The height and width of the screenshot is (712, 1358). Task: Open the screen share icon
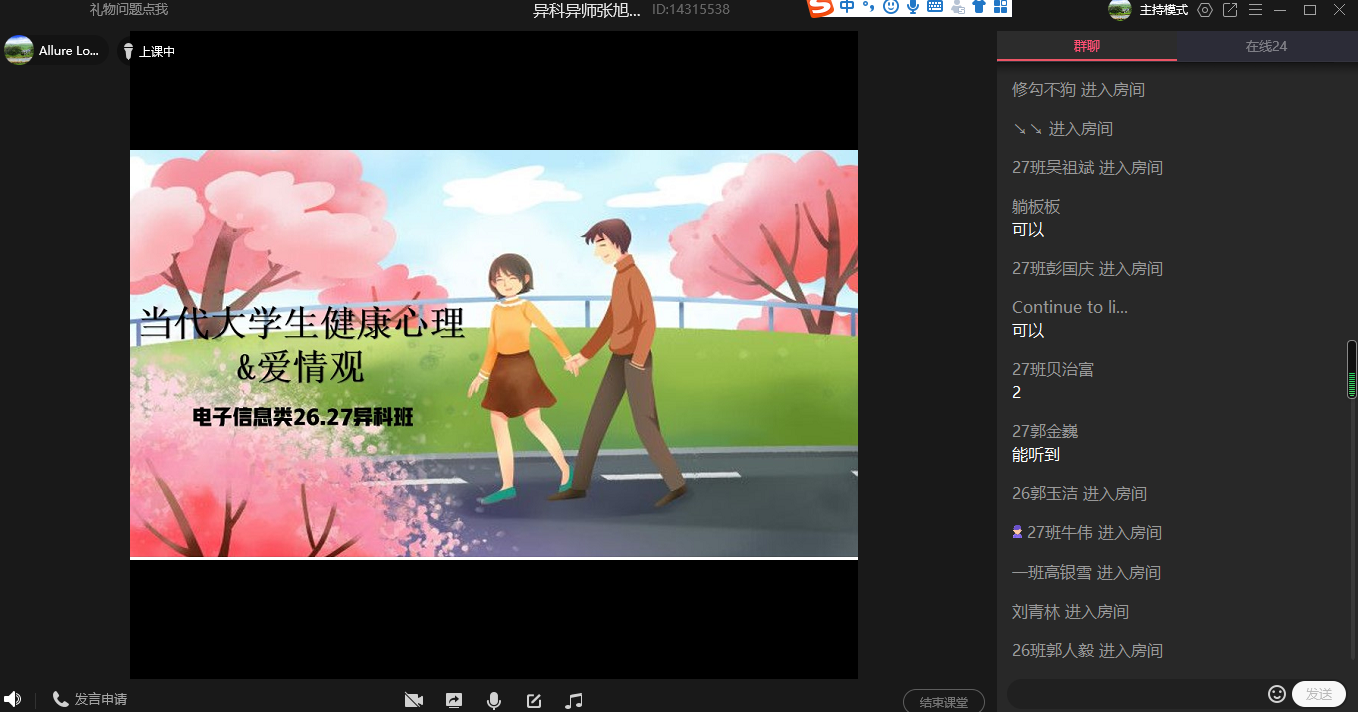(x=454, y=700)
